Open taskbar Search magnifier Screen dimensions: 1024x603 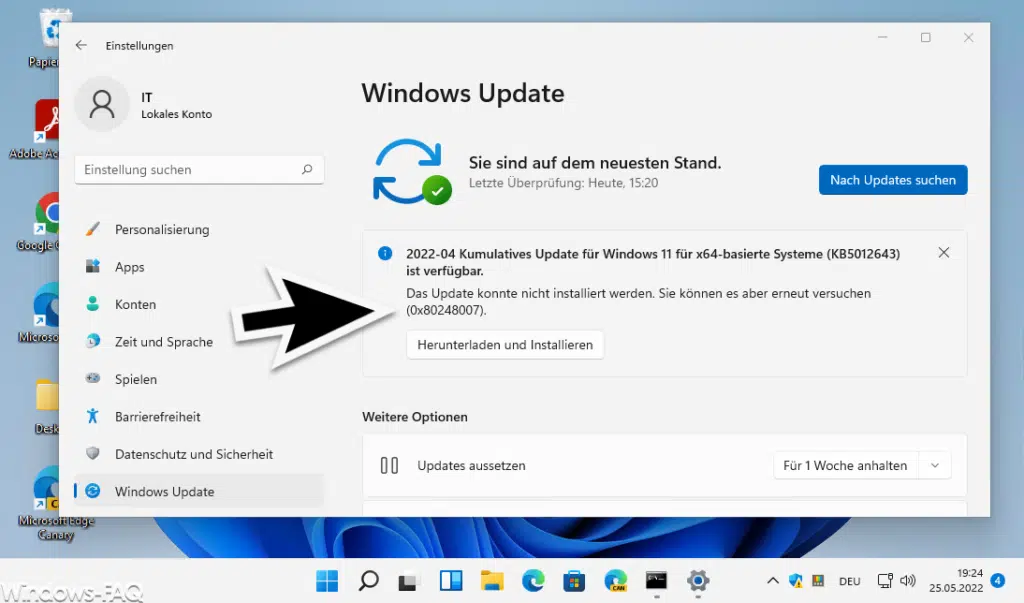pos(369,581)
